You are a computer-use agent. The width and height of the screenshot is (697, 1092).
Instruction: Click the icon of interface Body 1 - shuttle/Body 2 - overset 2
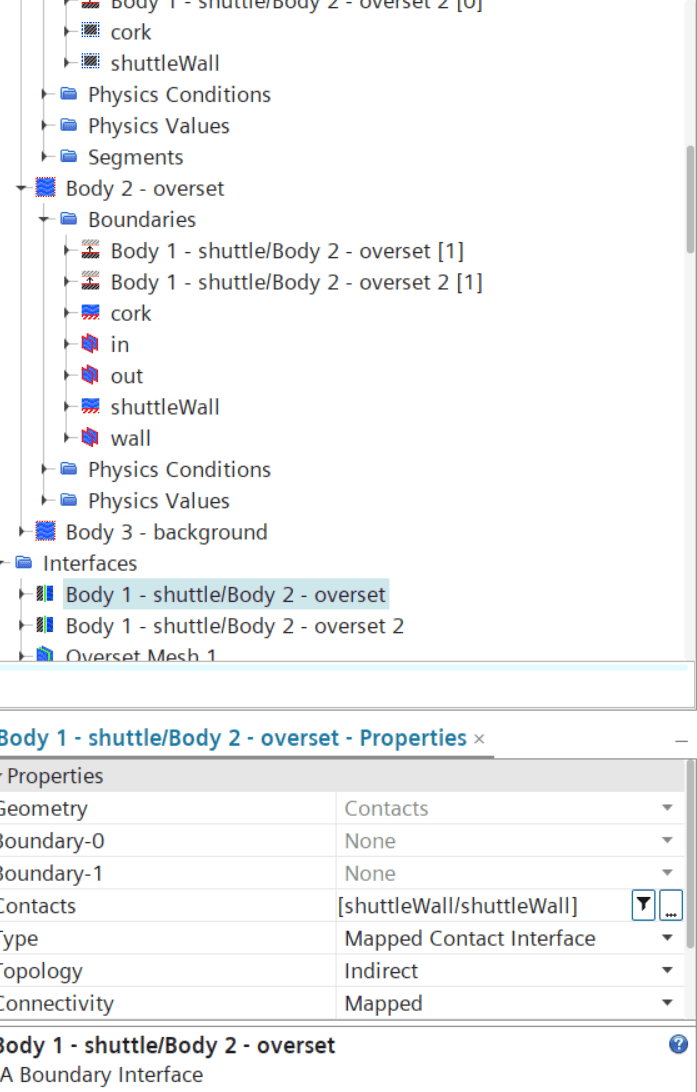pos(45,625)
